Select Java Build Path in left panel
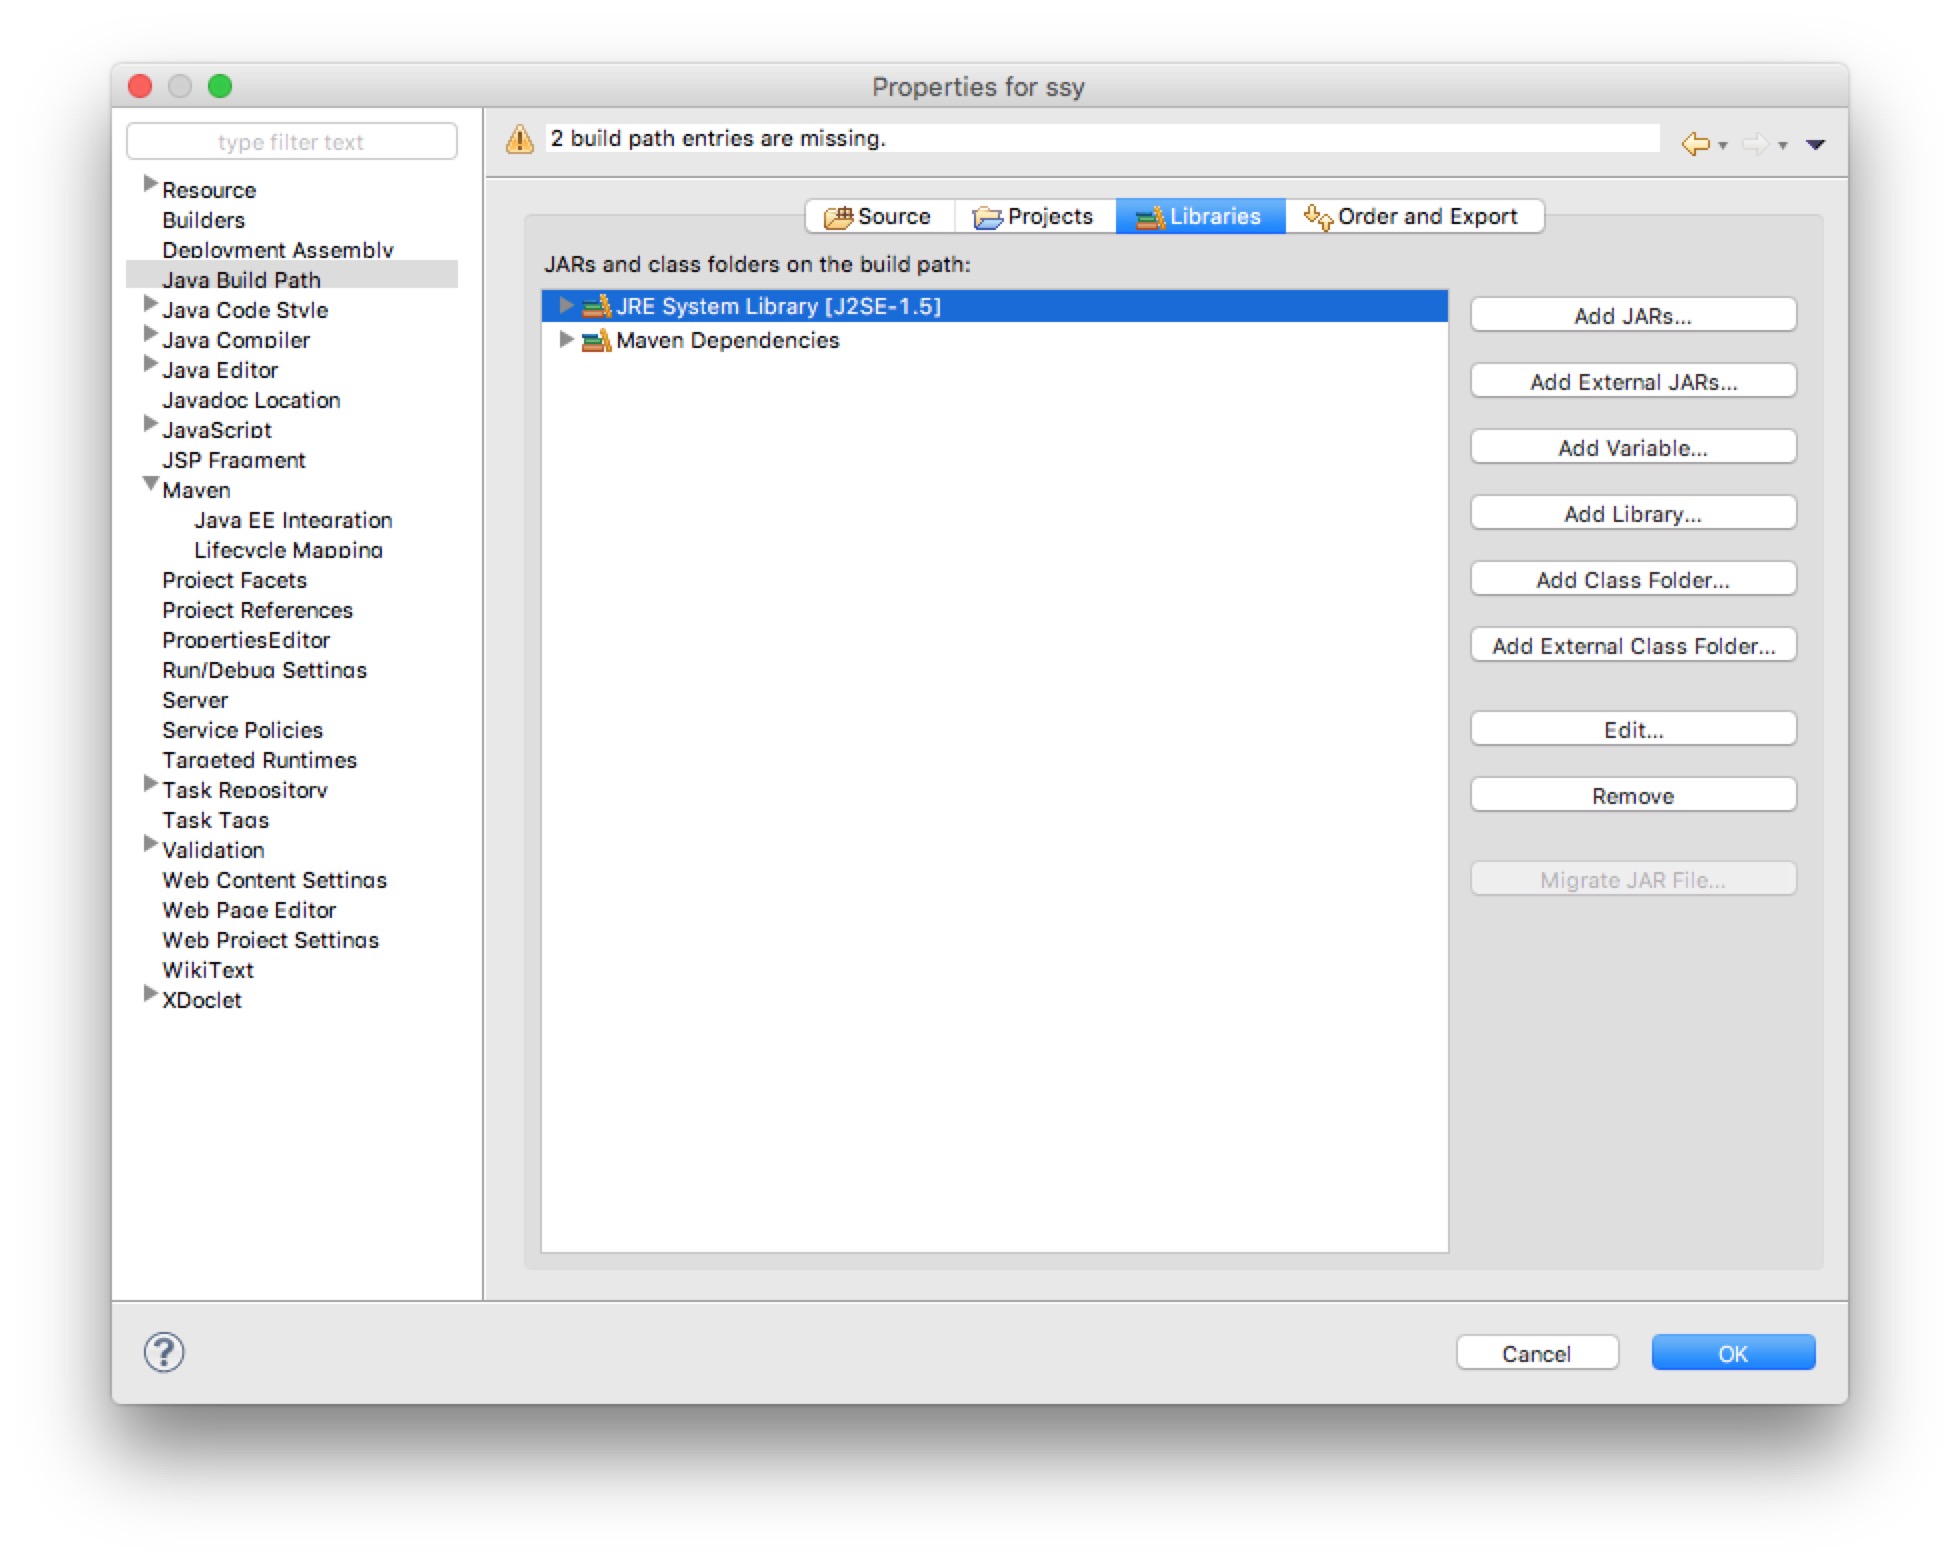Viewport: 1960px width, 1564px height. point(243,276)
